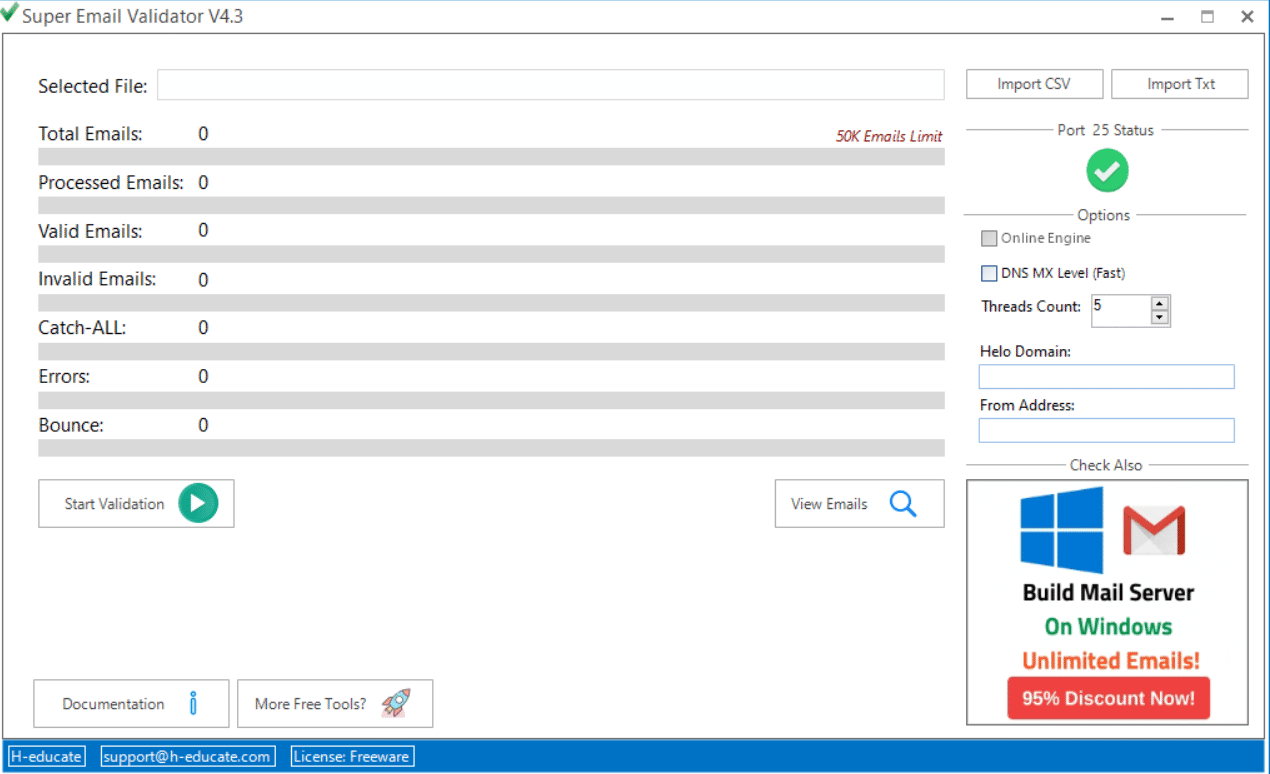Click the Unlimited Emails! ad text
This screenshot has width=1270, height=774.
tap(1110, 660)
